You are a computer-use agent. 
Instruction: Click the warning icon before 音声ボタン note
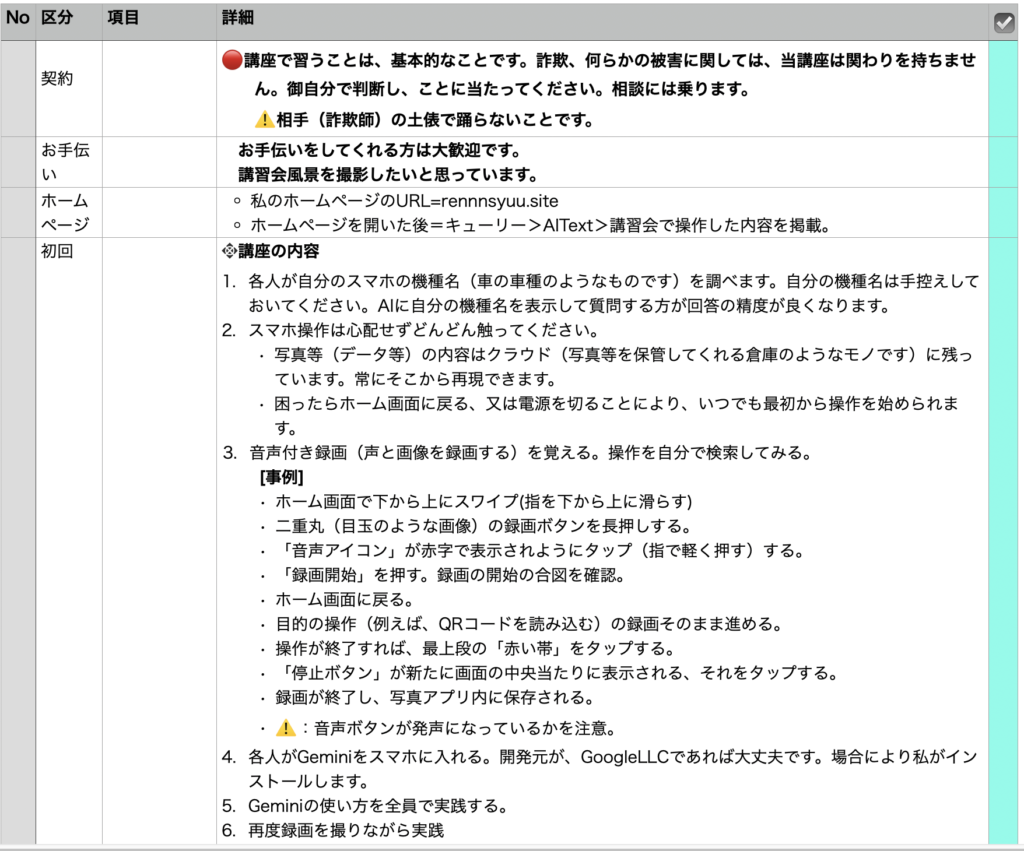pos(285,728)
